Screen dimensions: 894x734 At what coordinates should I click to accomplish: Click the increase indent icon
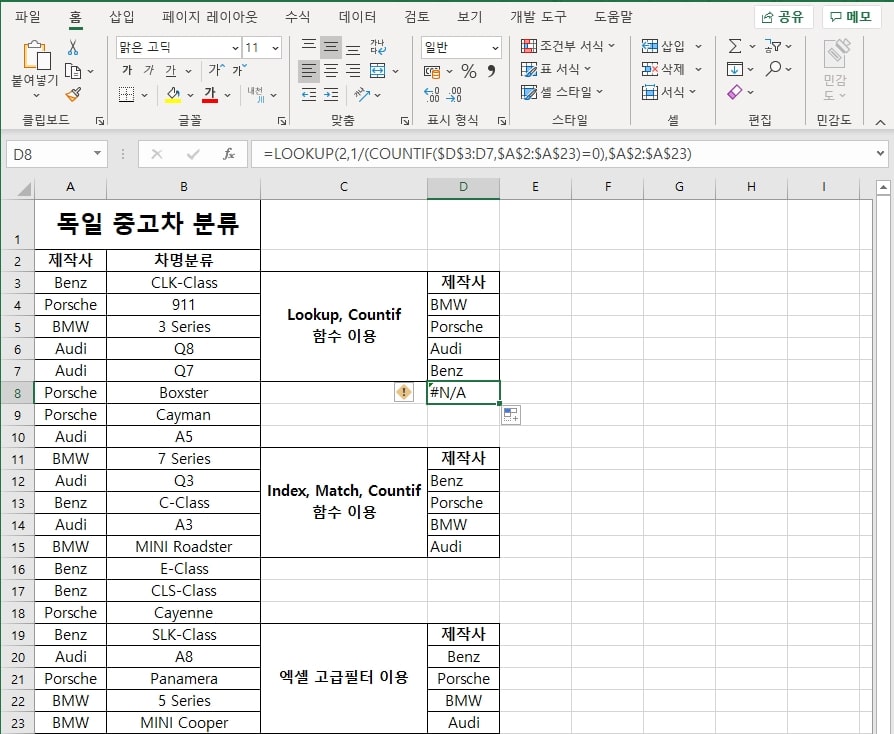(x=331, y=95)
